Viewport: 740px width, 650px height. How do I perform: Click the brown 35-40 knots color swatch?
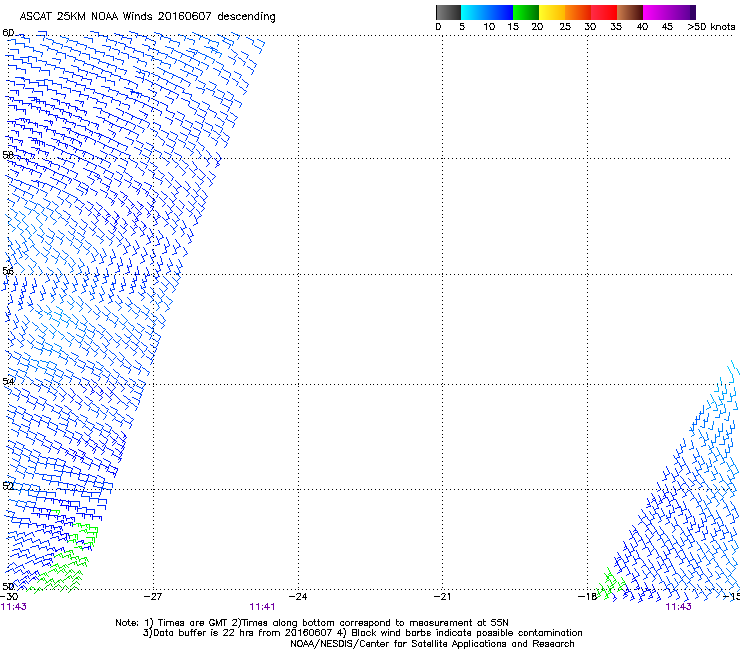coord(630,12)
